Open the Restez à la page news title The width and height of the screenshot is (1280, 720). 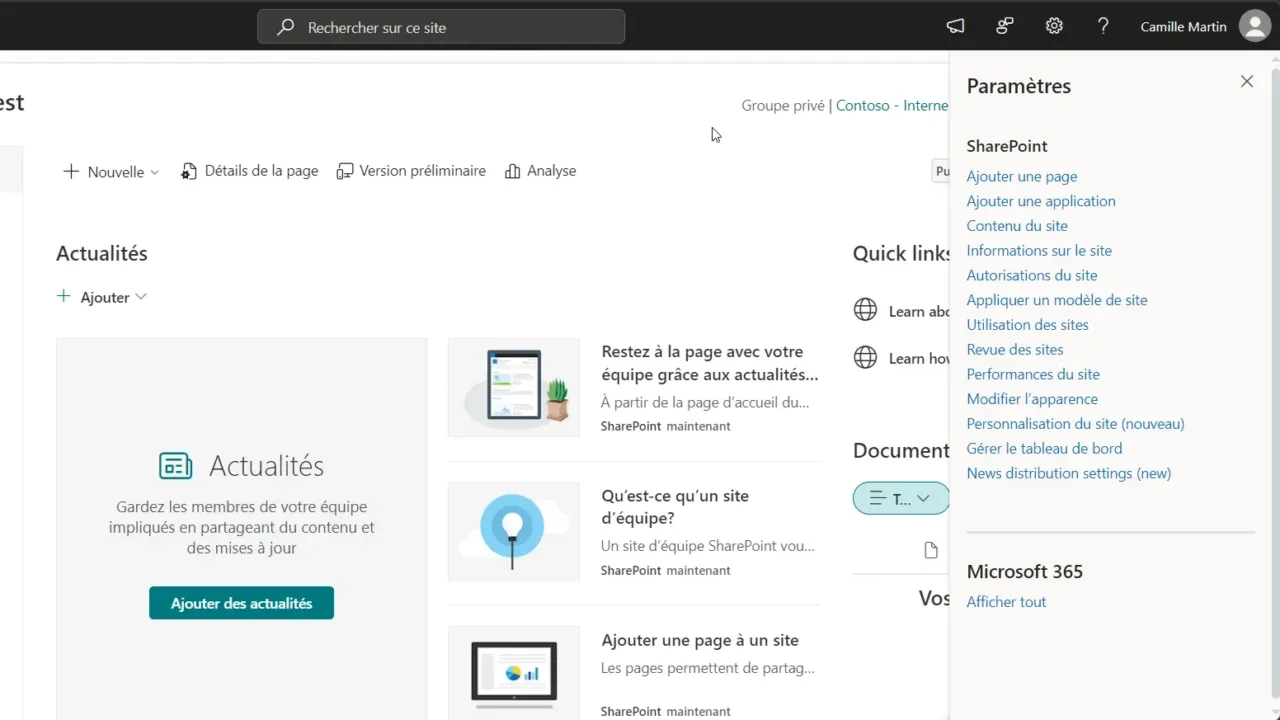pyautogui.click(x=710, y=363)
